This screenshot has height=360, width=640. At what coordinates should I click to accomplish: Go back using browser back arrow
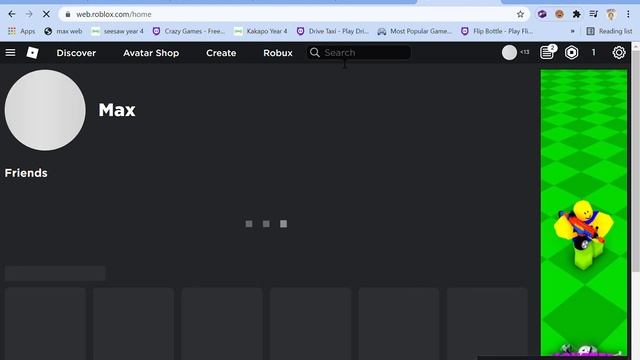tap(11, 14)
